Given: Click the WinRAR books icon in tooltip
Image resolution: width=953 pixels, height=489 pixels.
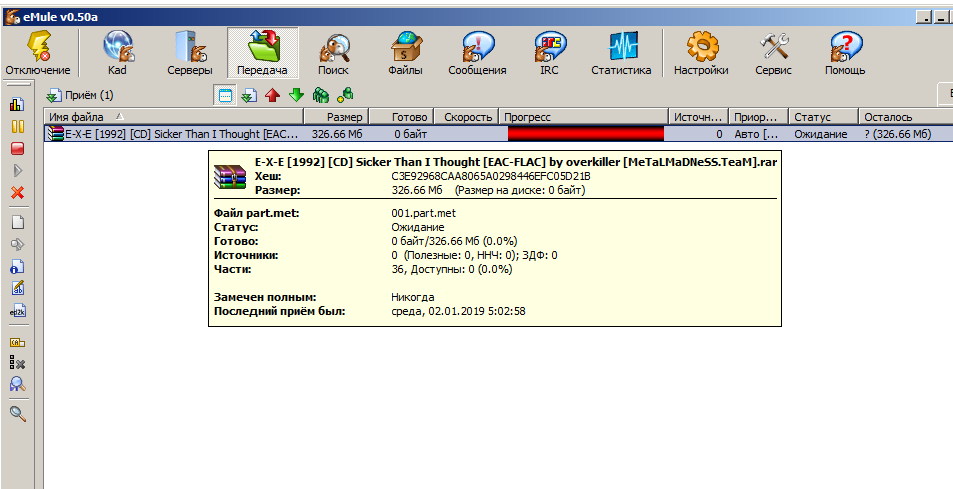Looking at the screenshot, I should [230, 176].
